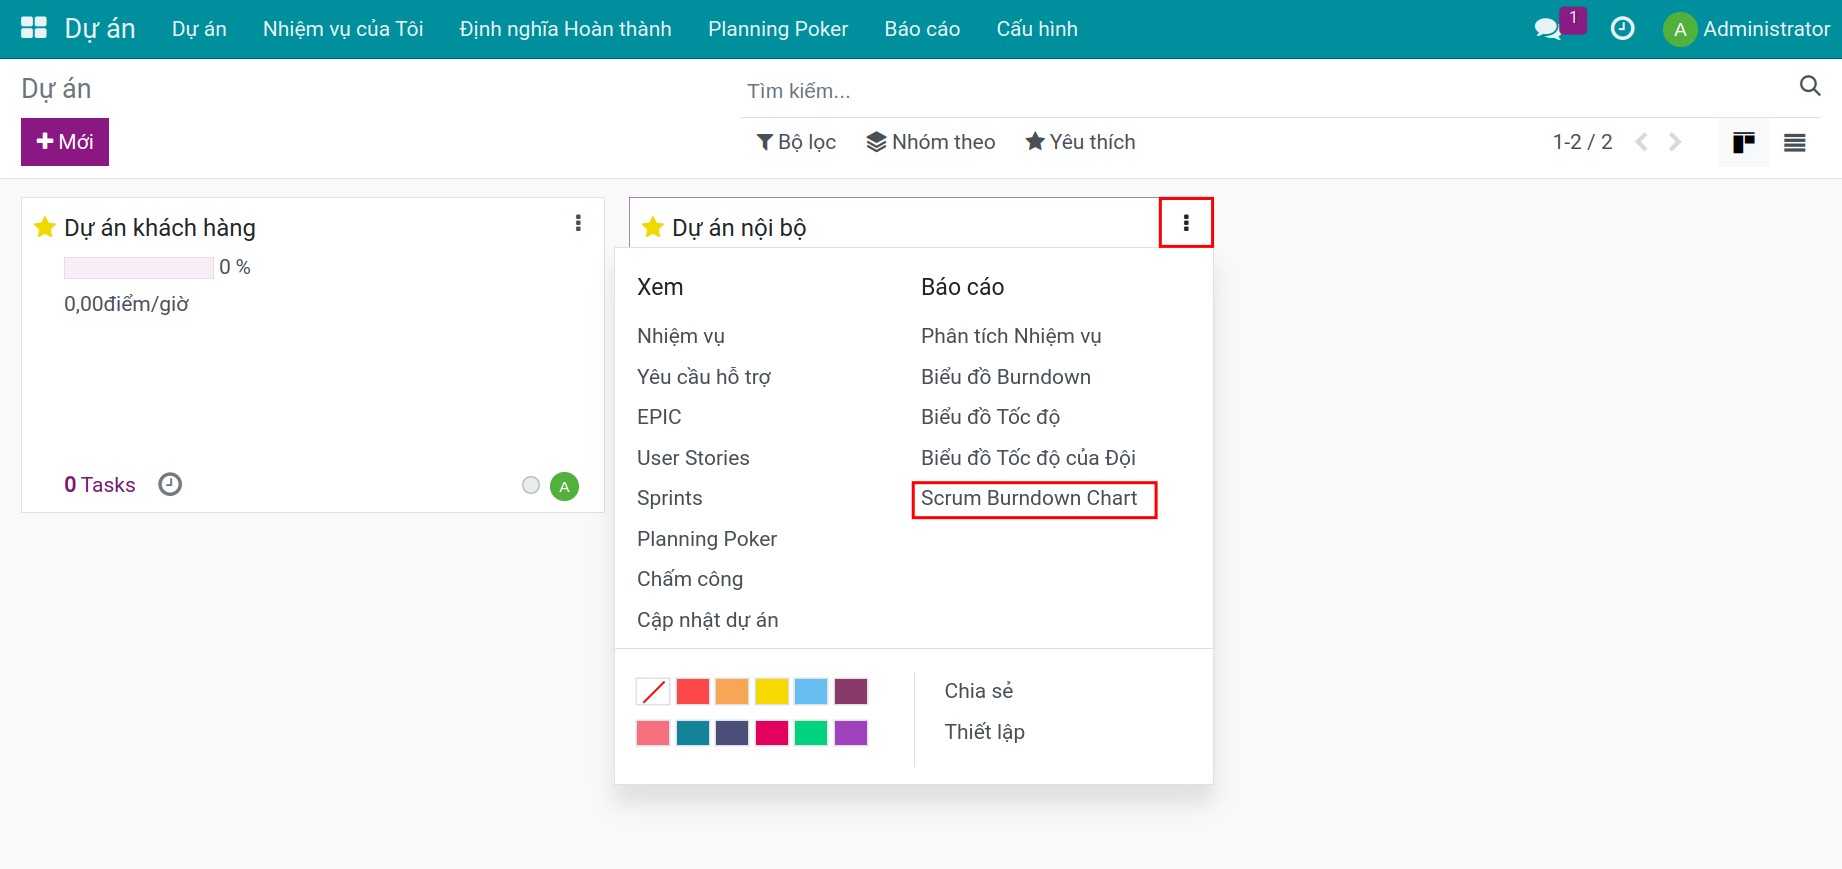Switch to Kanban view

click(x=1744, y=143)
